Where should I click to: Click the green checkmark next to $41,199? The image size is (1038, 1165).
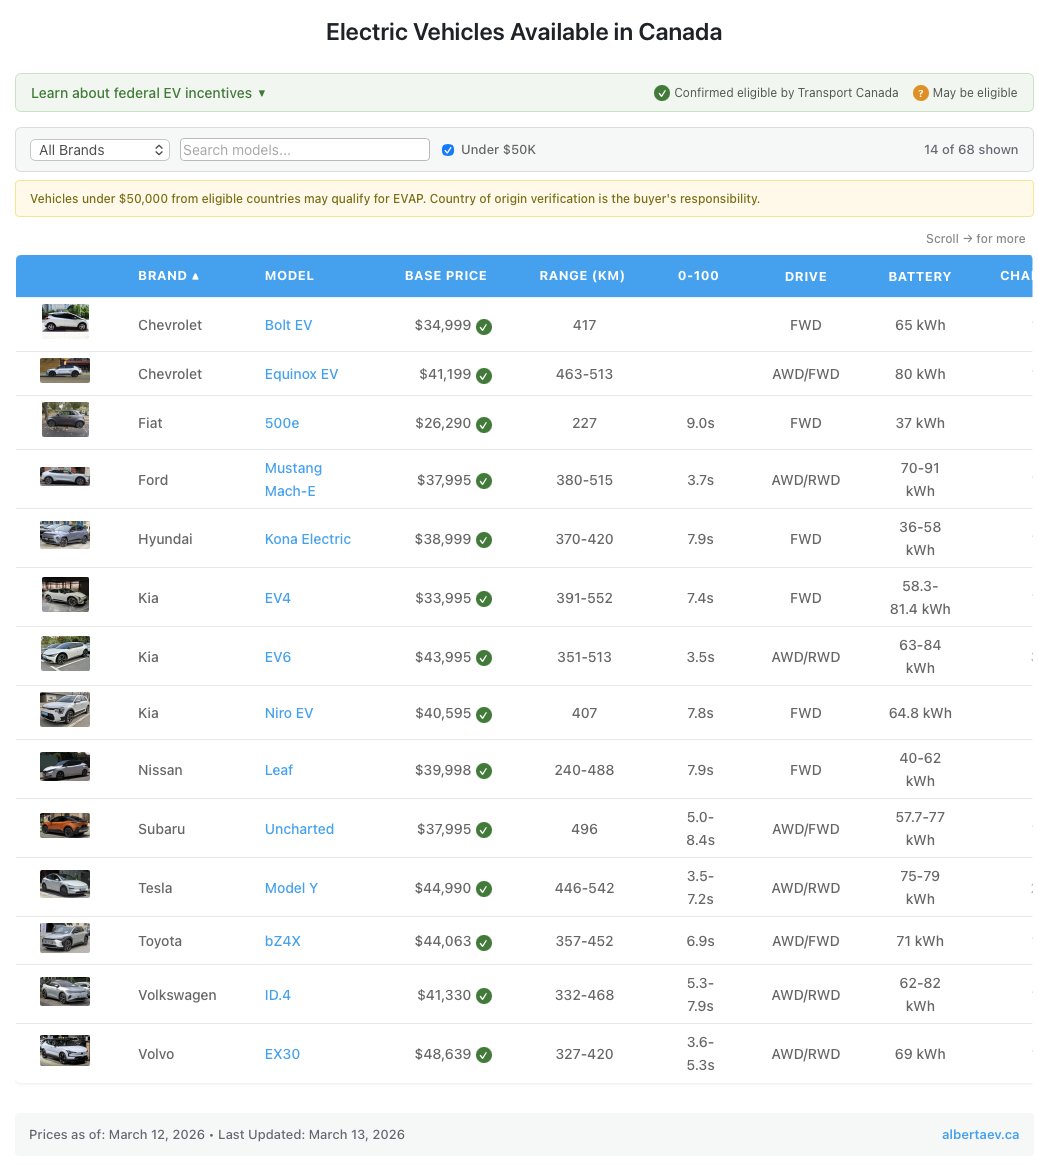[x=484, y=375]
